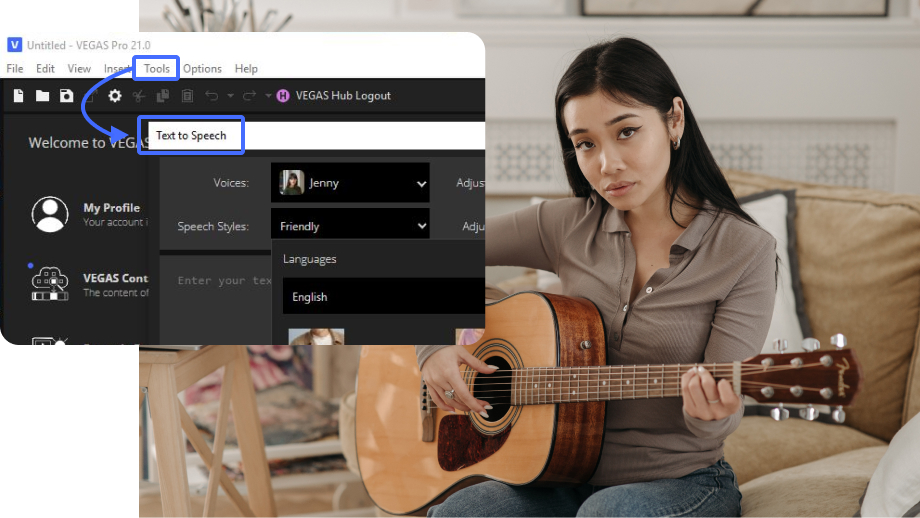Open project properties with the gear icon
Screen dimensions: 920x518
(115, 96)
